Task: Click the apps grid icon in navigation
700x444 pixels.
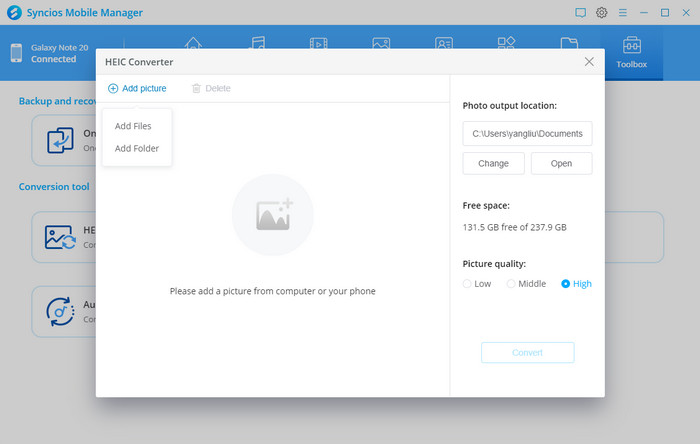Action: [x=506, y=44]
